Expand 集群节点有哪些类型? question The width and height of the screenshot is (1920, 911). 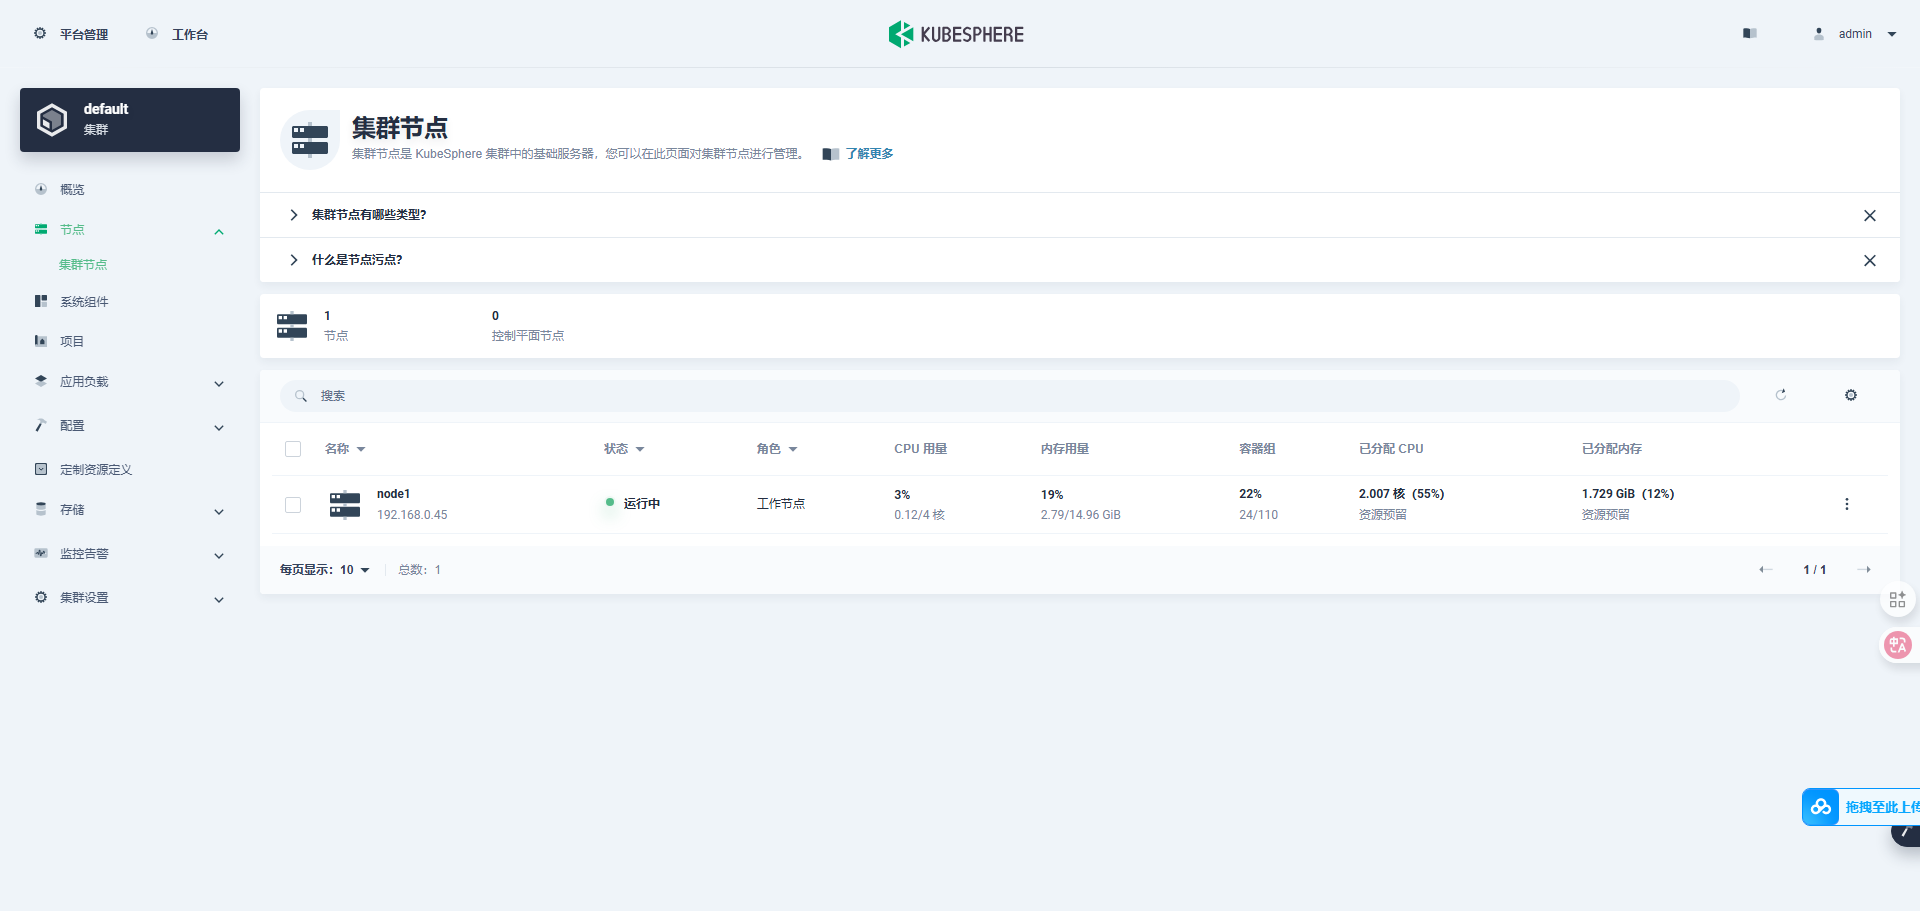point(369,215)
